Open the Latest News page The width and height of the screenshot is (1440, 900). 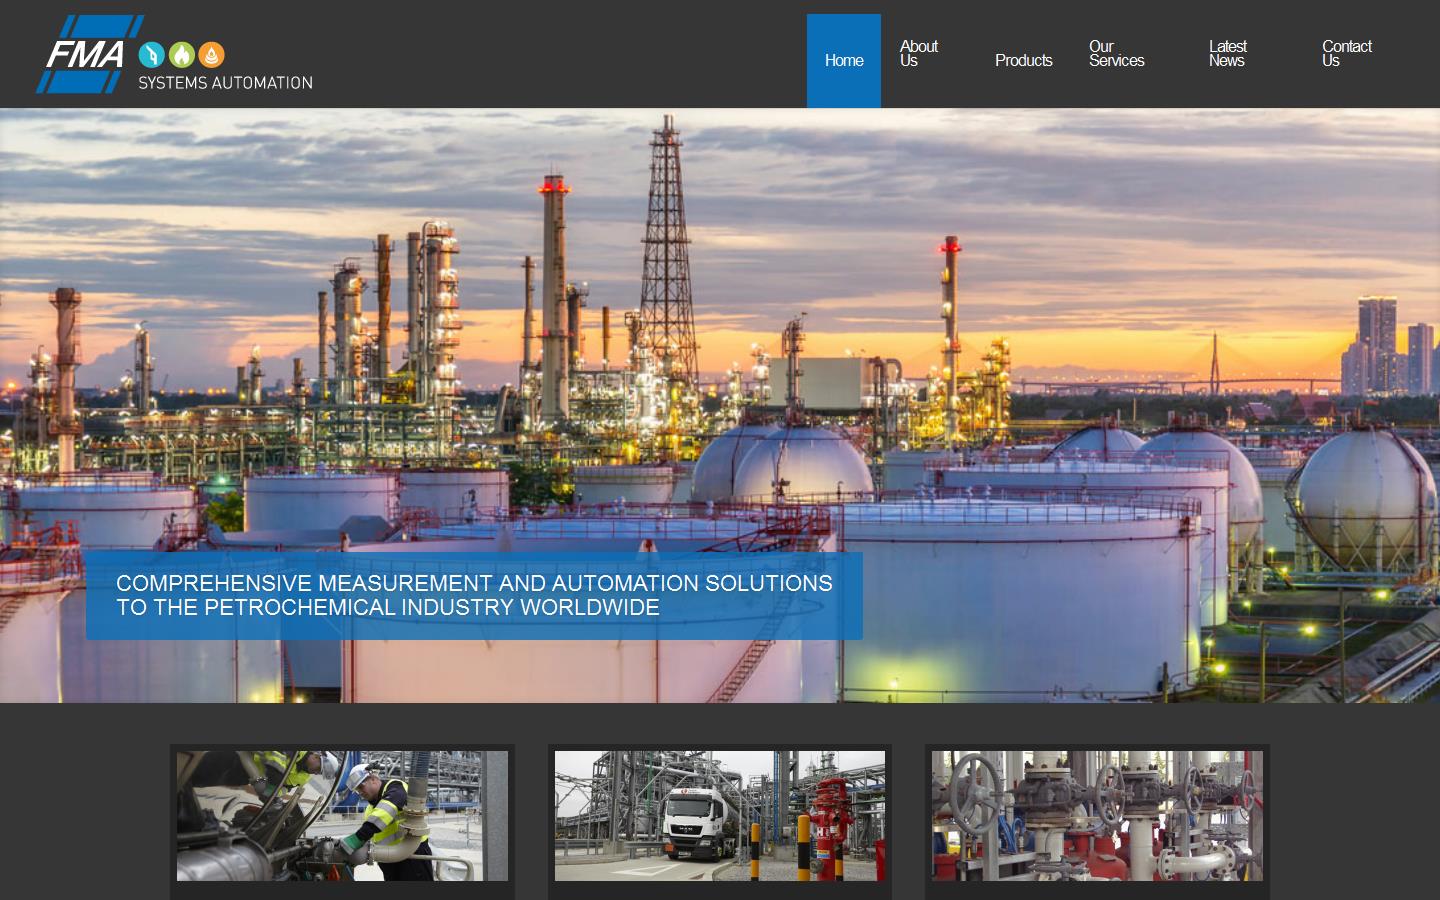click(1227, 53)
